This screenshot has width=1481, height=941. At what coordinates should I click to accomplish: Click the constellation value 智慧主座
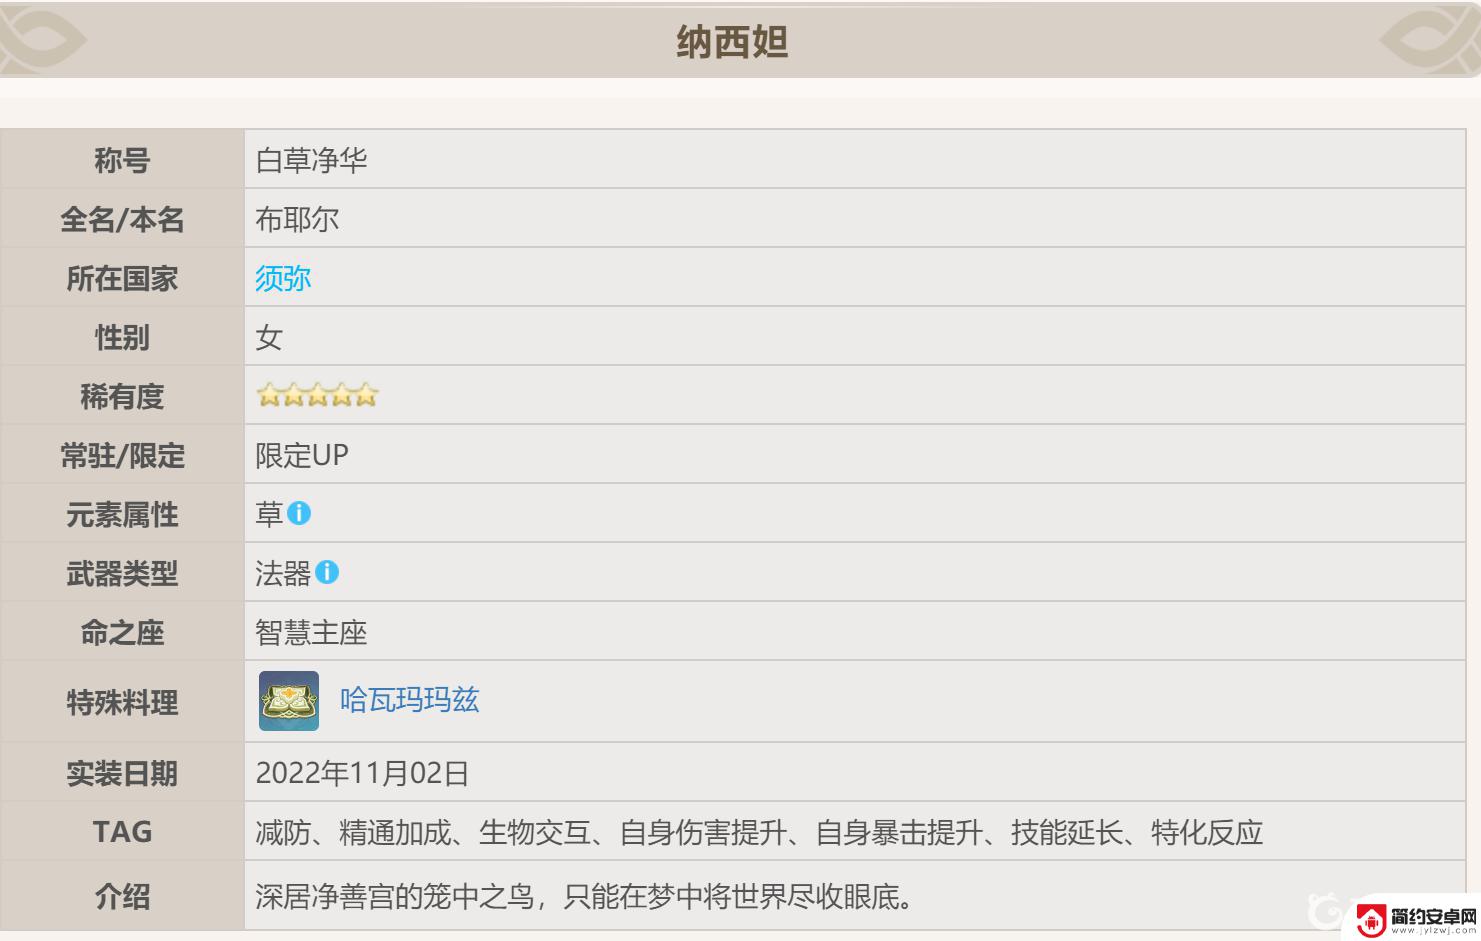tap(312, 632)
